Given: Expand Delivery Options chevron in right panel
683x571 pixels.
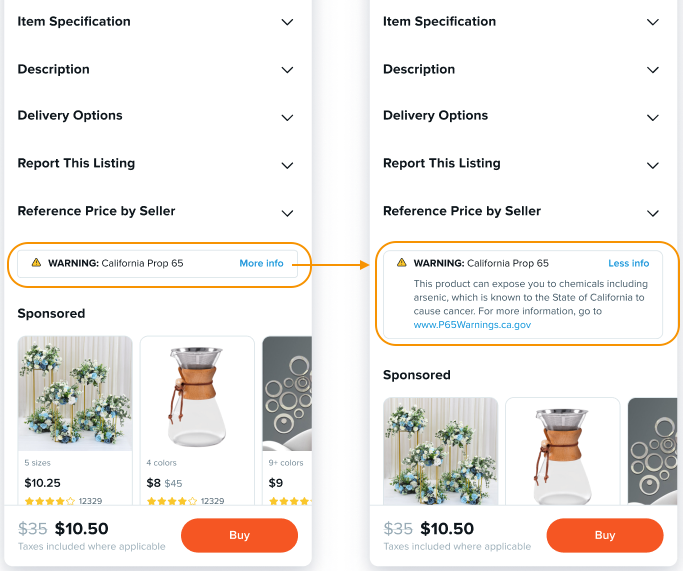Looking at the screenshot, I should pos(653,117).
